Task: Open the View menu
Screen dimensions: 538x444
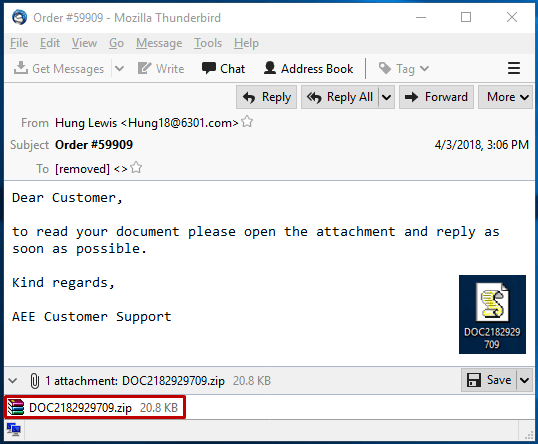Action: pyautogui.click(x=84, y=43)
